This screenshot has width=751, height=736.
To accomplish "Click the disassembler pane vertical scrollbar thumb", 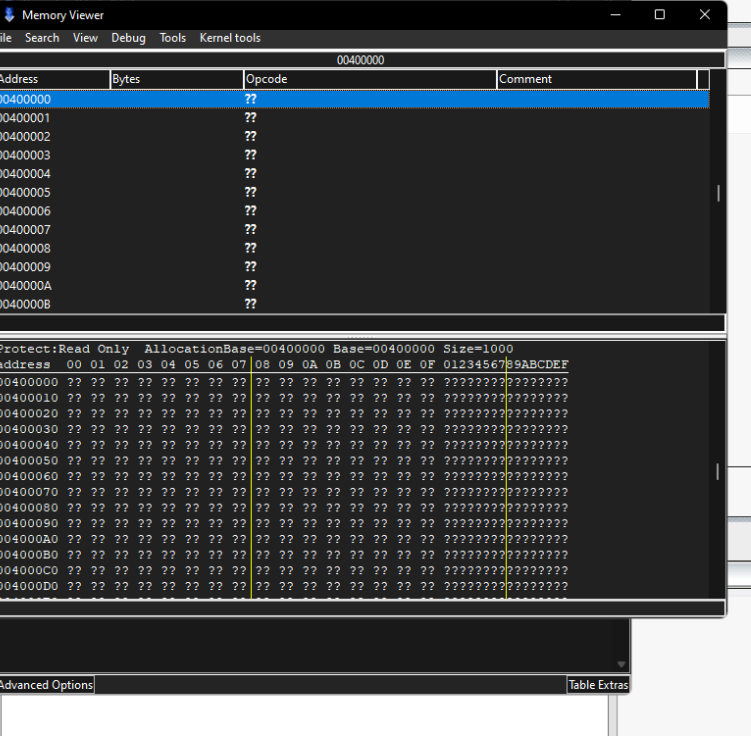I will point(718,193).
